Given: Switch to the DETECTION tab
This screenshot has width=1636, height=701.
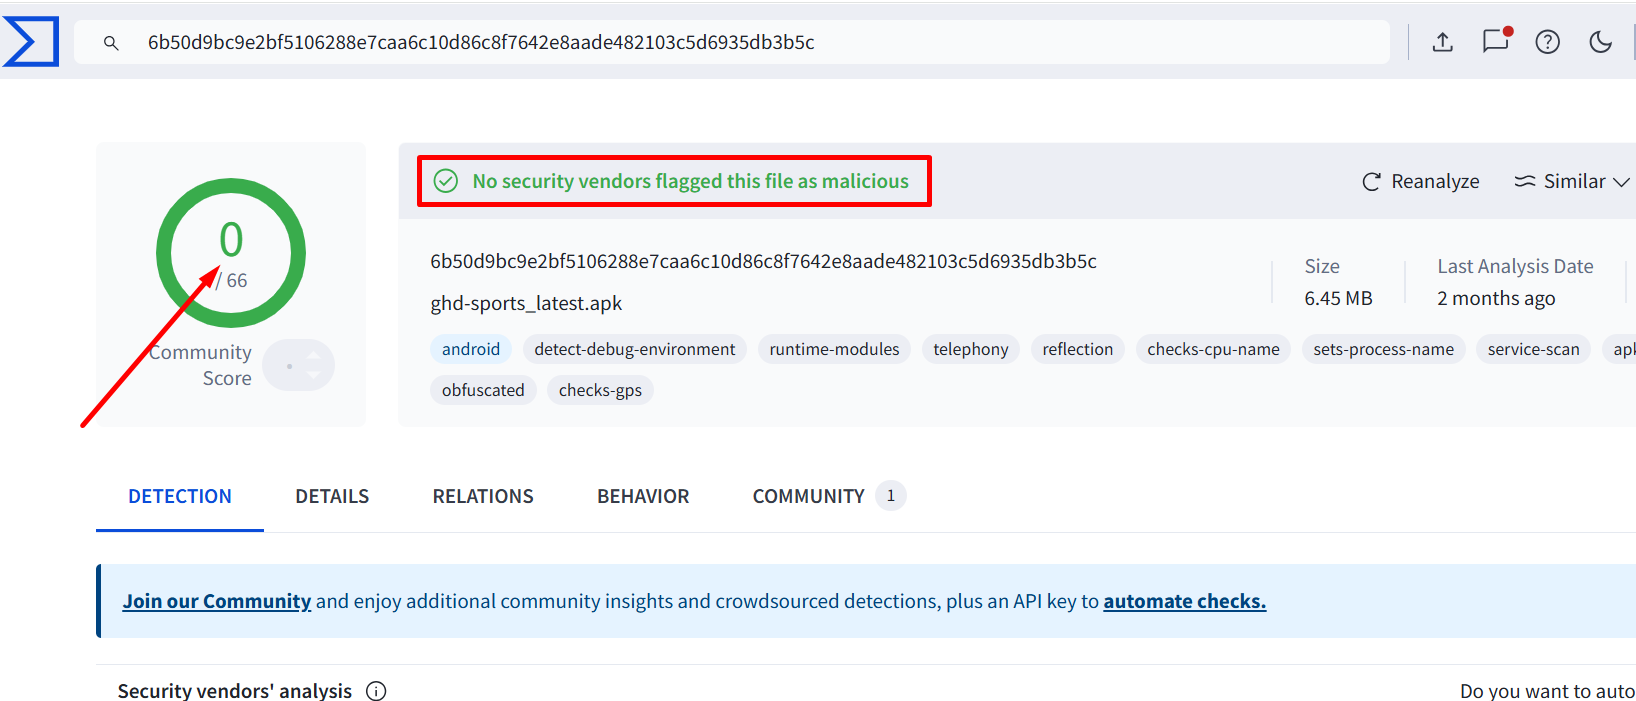Looking at the screenshot, I should (180, 496).
